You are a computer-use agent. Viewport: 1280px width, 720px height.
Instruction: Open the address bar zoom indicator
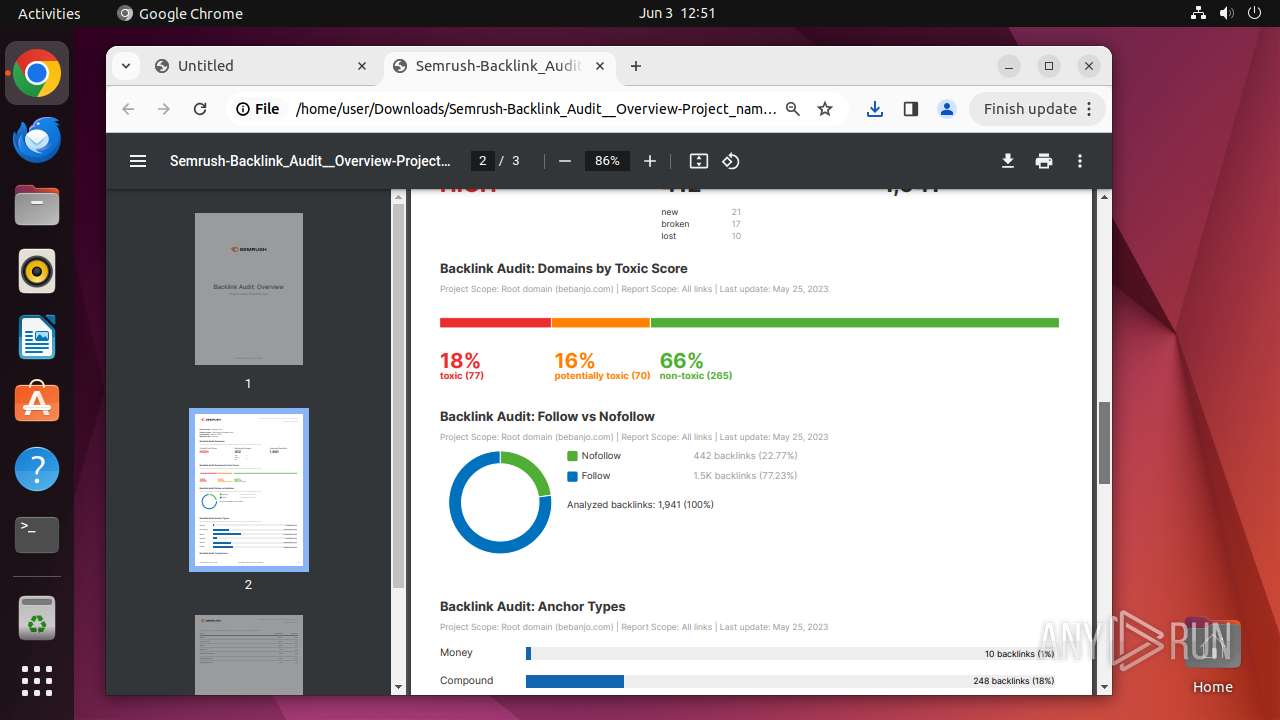point(793,109)
